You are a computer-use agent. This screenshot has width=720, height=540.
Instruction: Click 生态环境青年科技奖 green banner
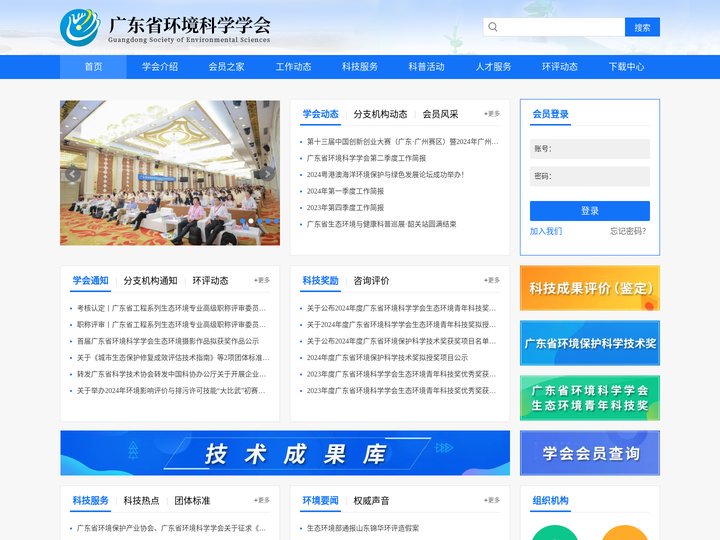(590, 398)
